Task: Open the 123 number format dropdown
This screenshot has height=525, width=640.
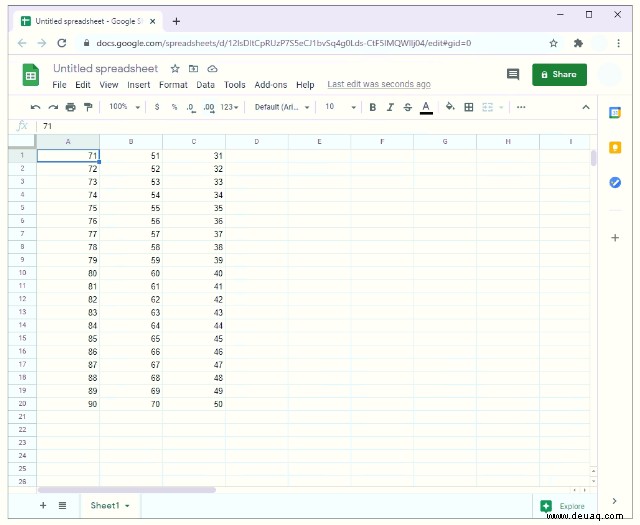Action: (229, 107)
